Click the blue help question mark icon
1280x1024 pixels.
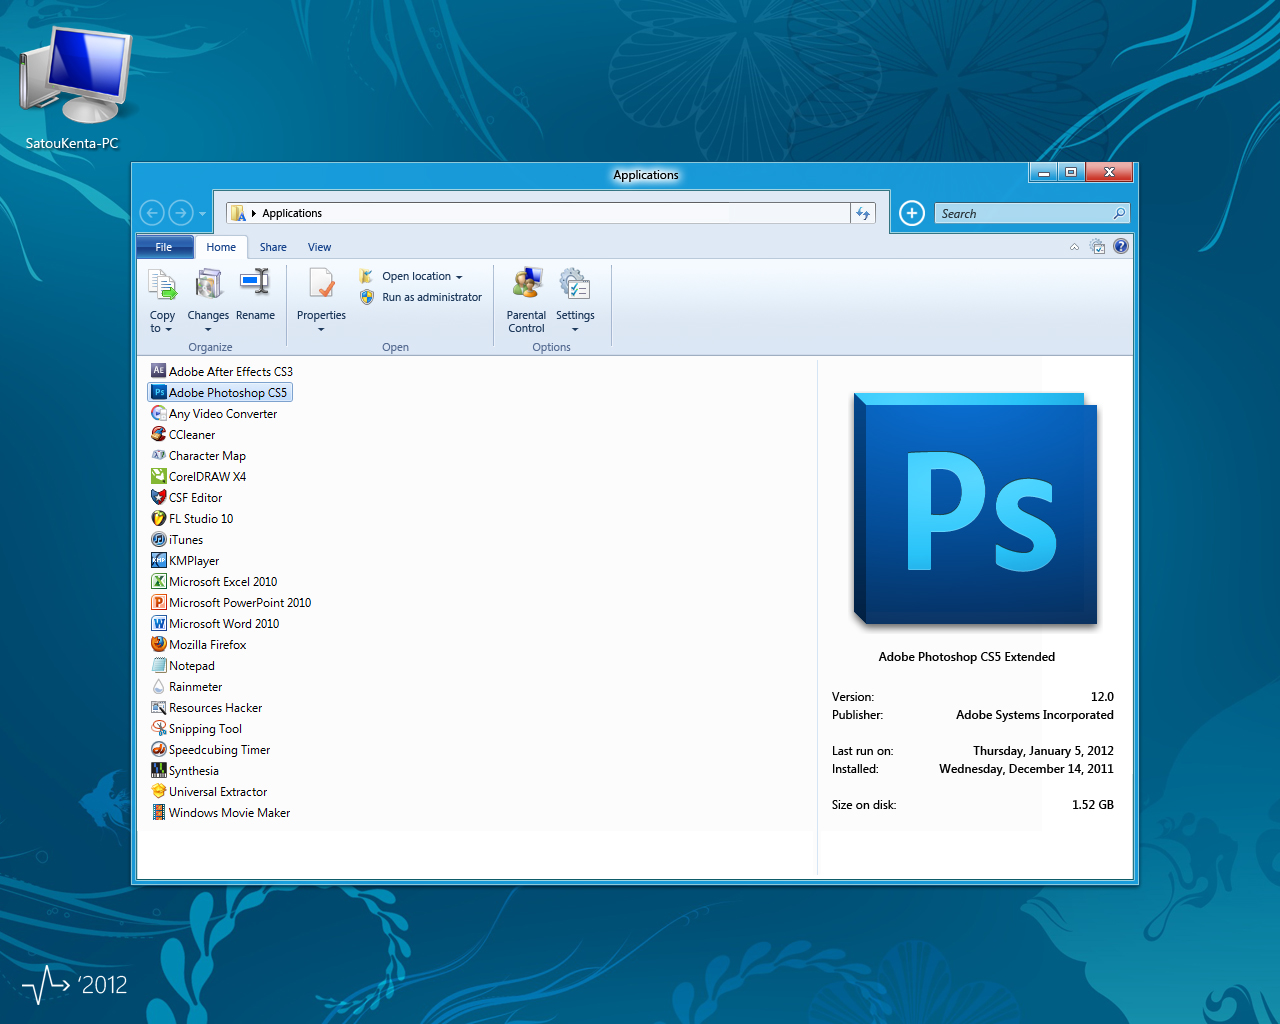(1121, 246)
